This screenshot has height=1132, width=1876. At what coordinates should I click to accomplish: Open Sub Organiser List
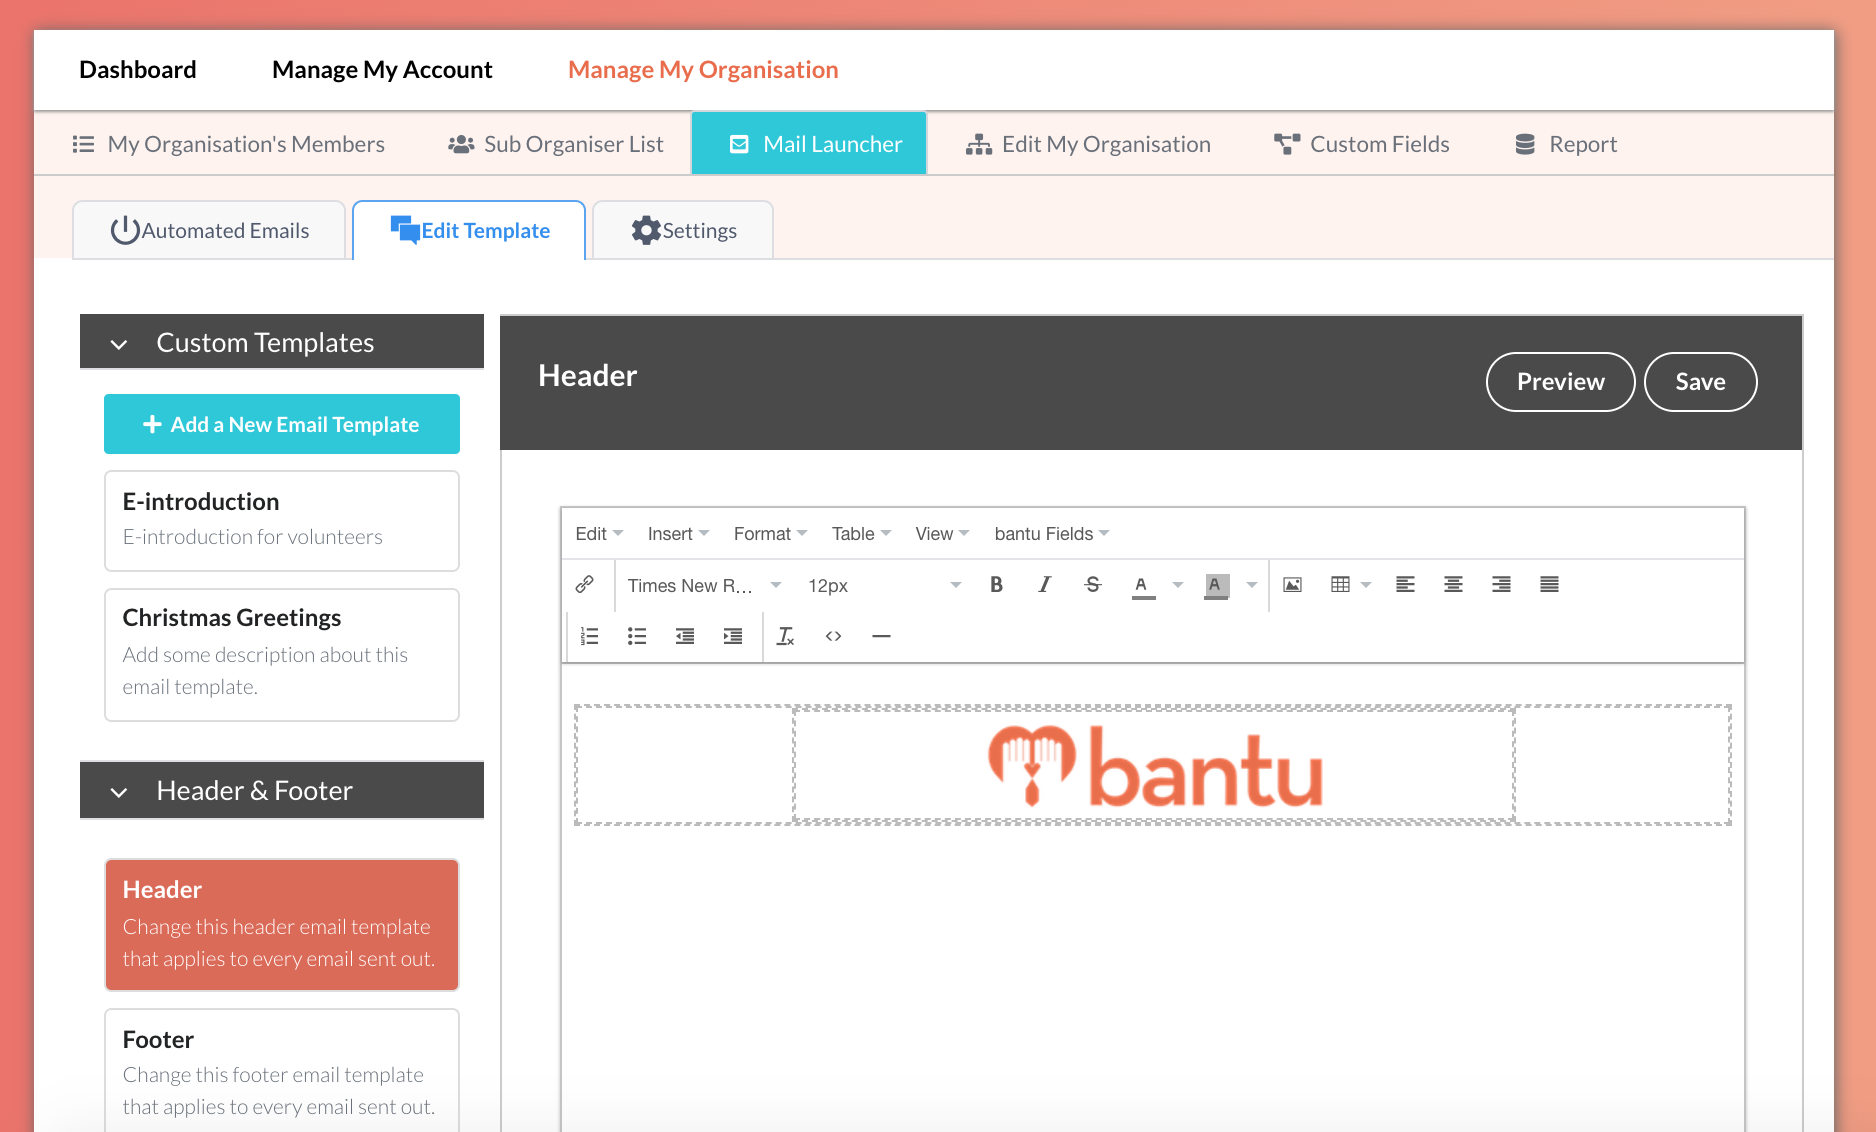[555, 144]
